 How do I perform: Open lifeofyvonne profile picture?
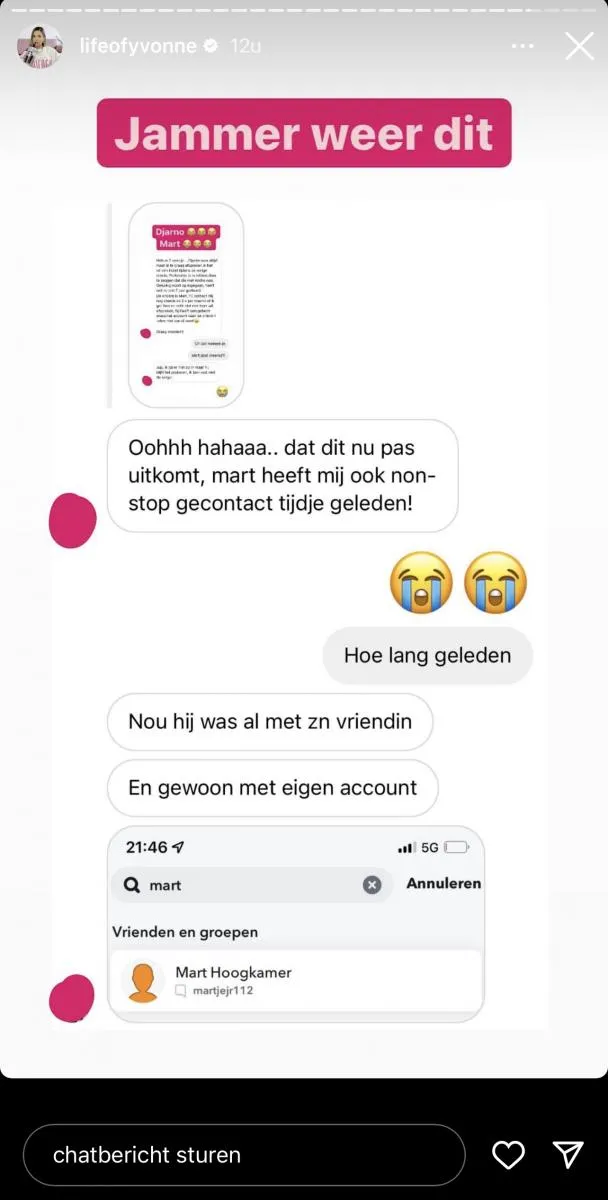[x=40, y=46]
